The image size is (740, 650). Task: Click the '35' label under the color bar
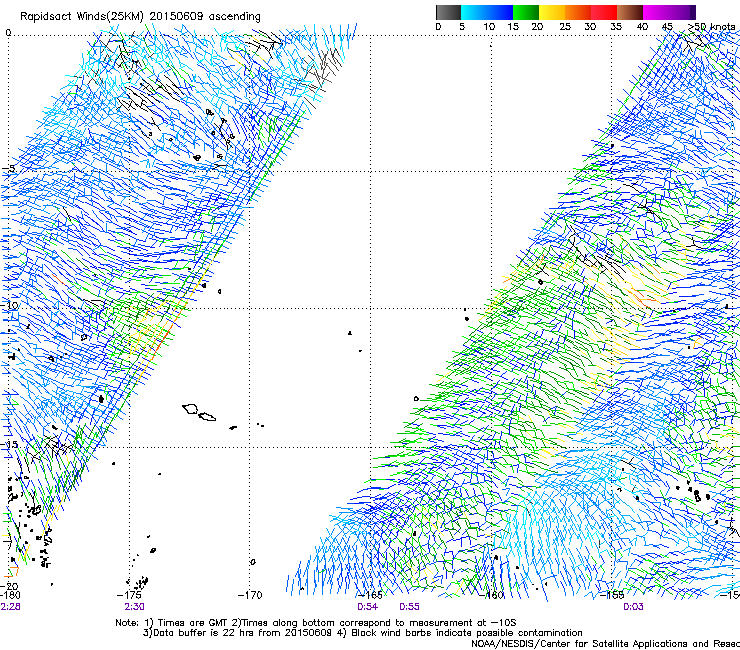coord(616,27)
